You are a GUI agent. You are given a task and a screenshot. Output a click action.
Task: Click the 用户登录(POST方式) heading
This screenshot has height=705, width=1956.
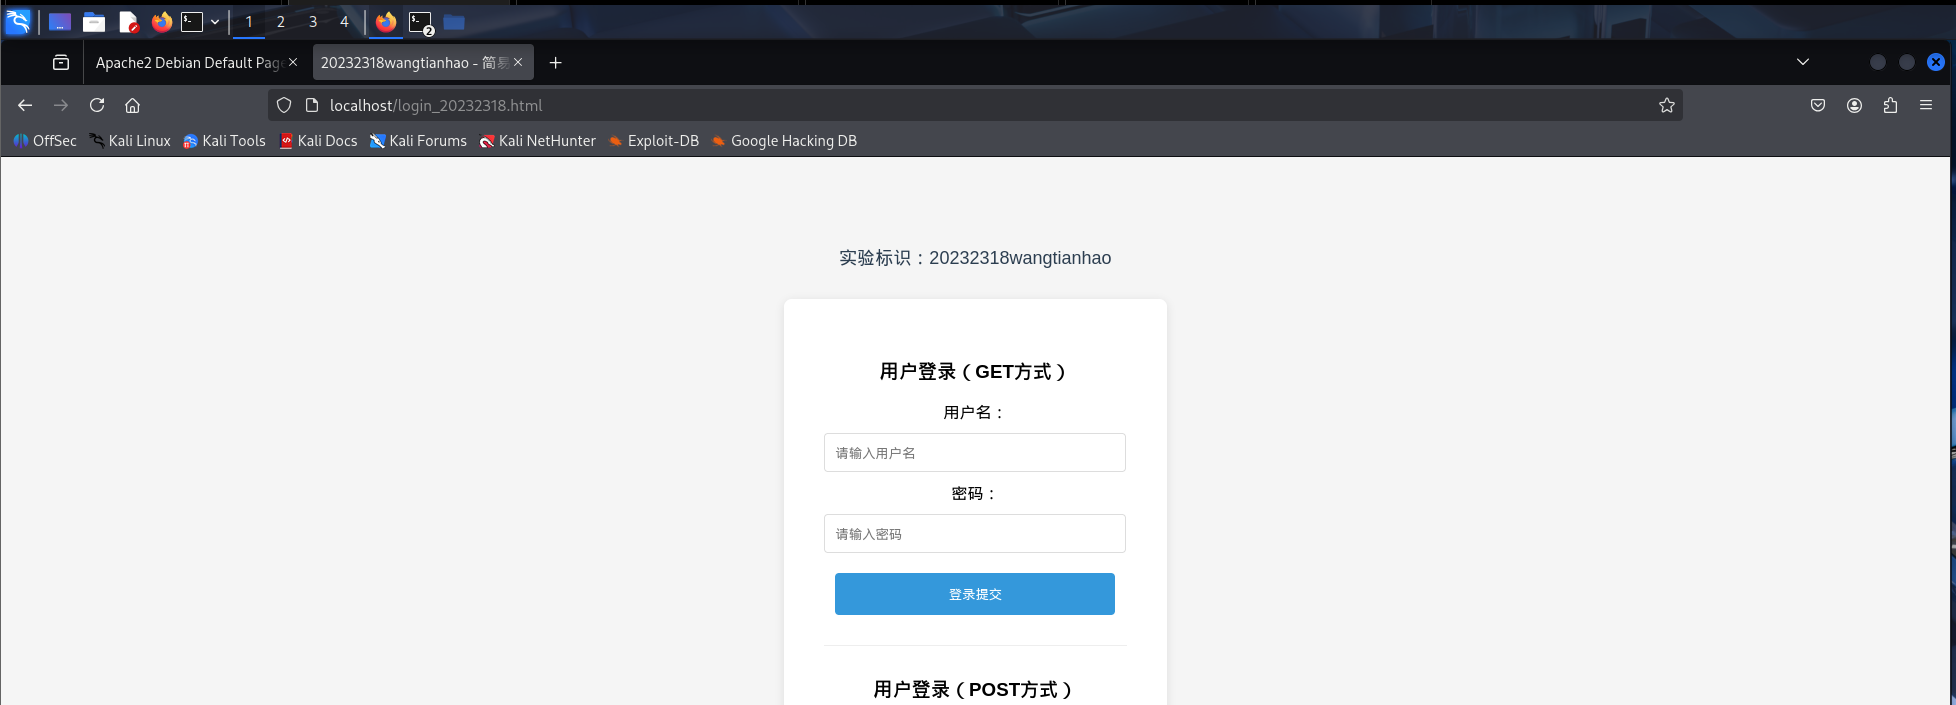975,690
